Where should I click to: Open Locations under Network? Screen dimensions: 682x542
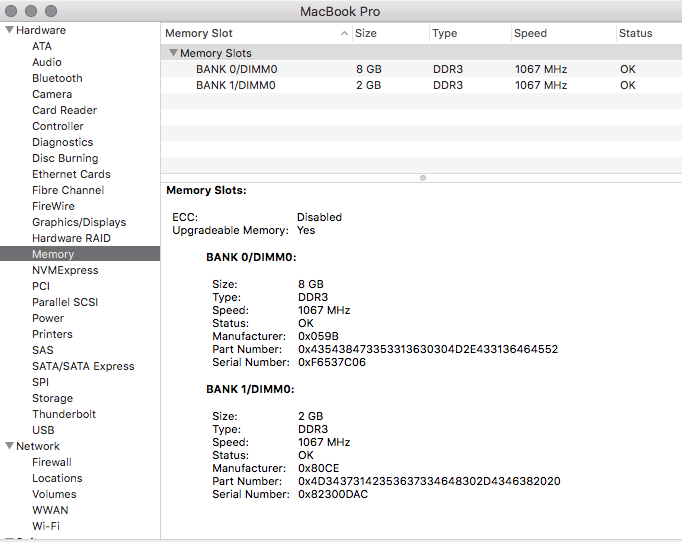(x=57, y=478)
